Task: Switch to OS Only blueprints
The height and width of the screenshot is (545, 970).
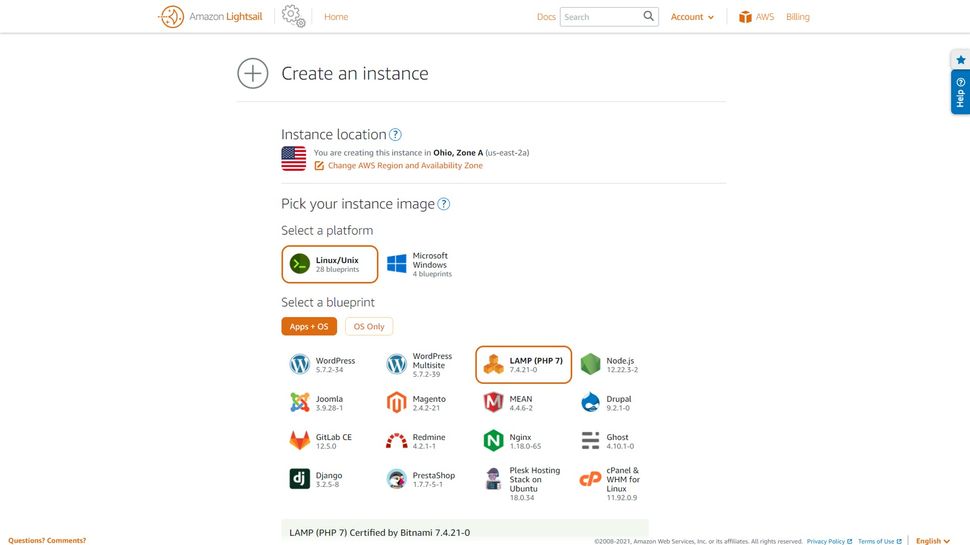Action: 369,326
